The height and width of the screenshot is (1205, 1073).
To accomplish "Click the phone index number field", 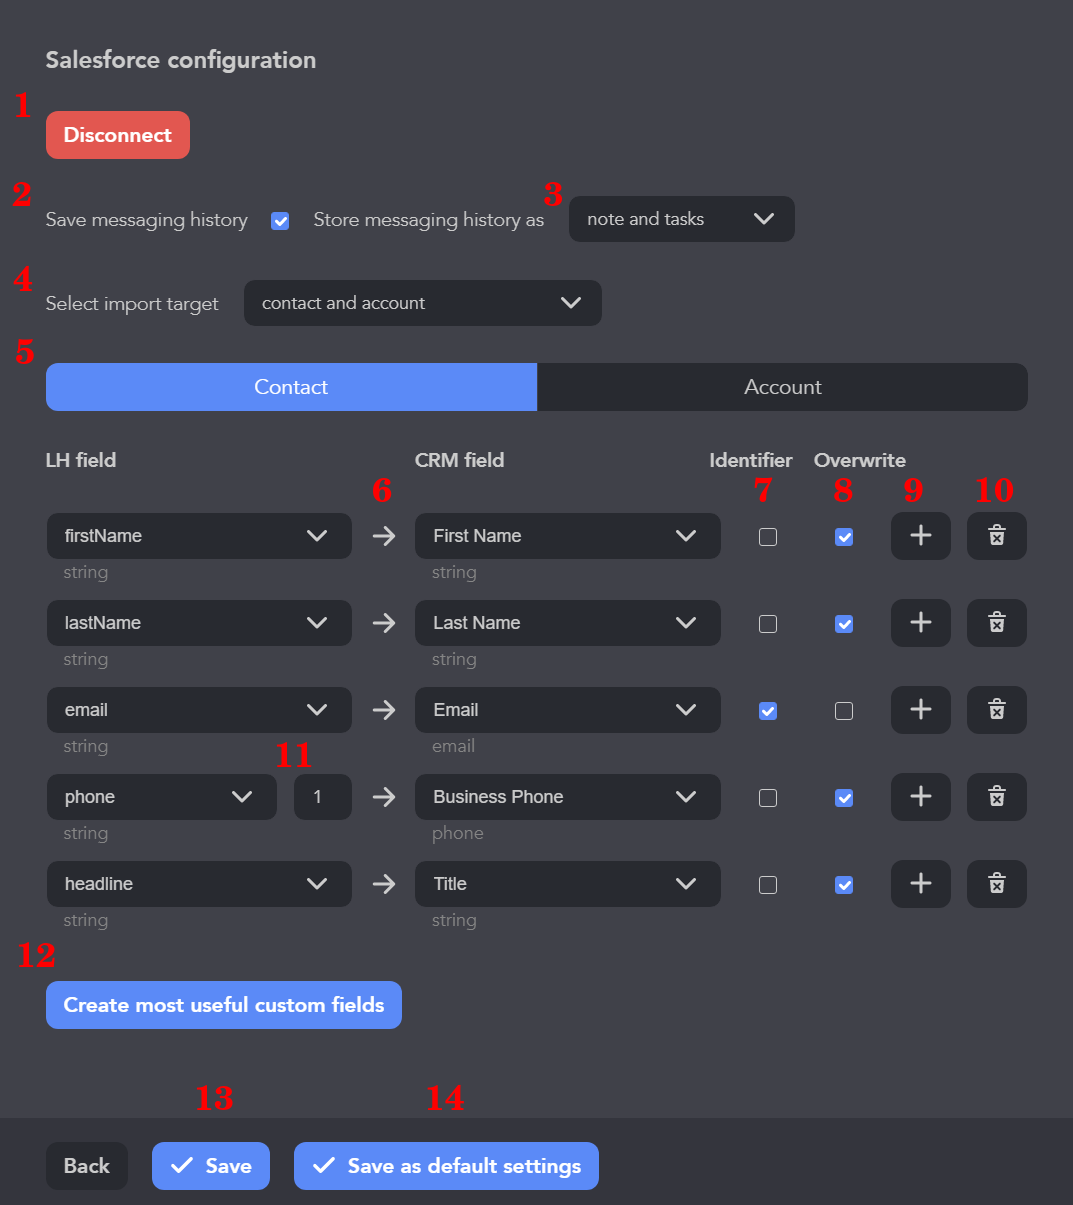I will click(322, 797).
